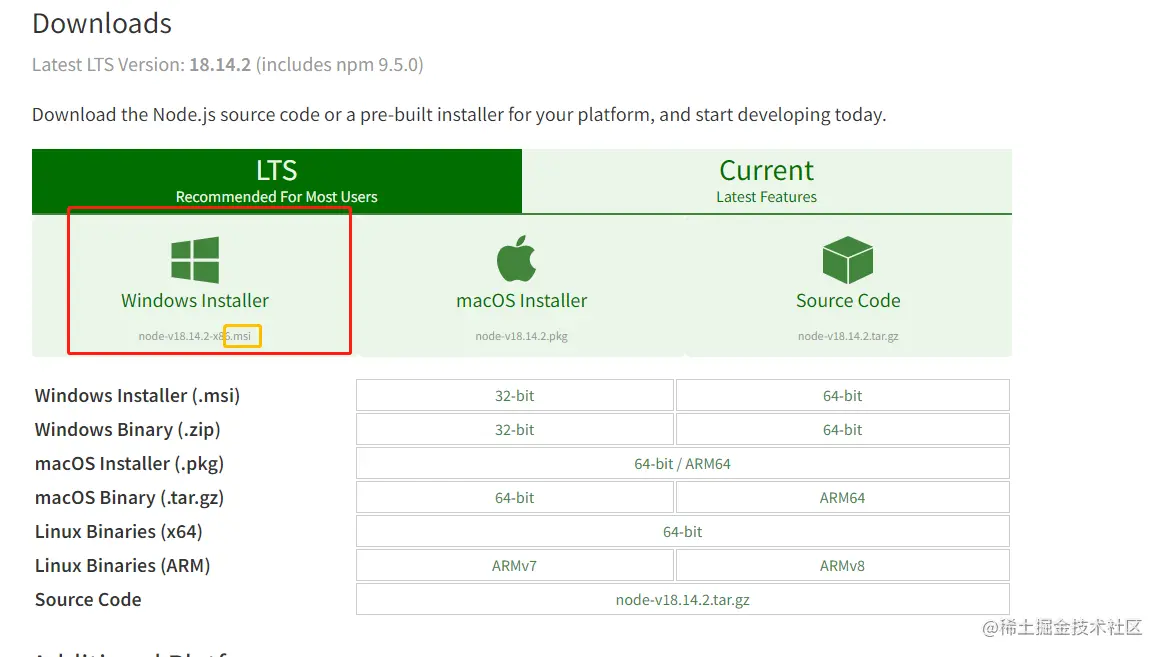This screenshot has height=657, width=1162.
Task: Download macOS Installer 64-bit / ARM64
Action: 683,464
